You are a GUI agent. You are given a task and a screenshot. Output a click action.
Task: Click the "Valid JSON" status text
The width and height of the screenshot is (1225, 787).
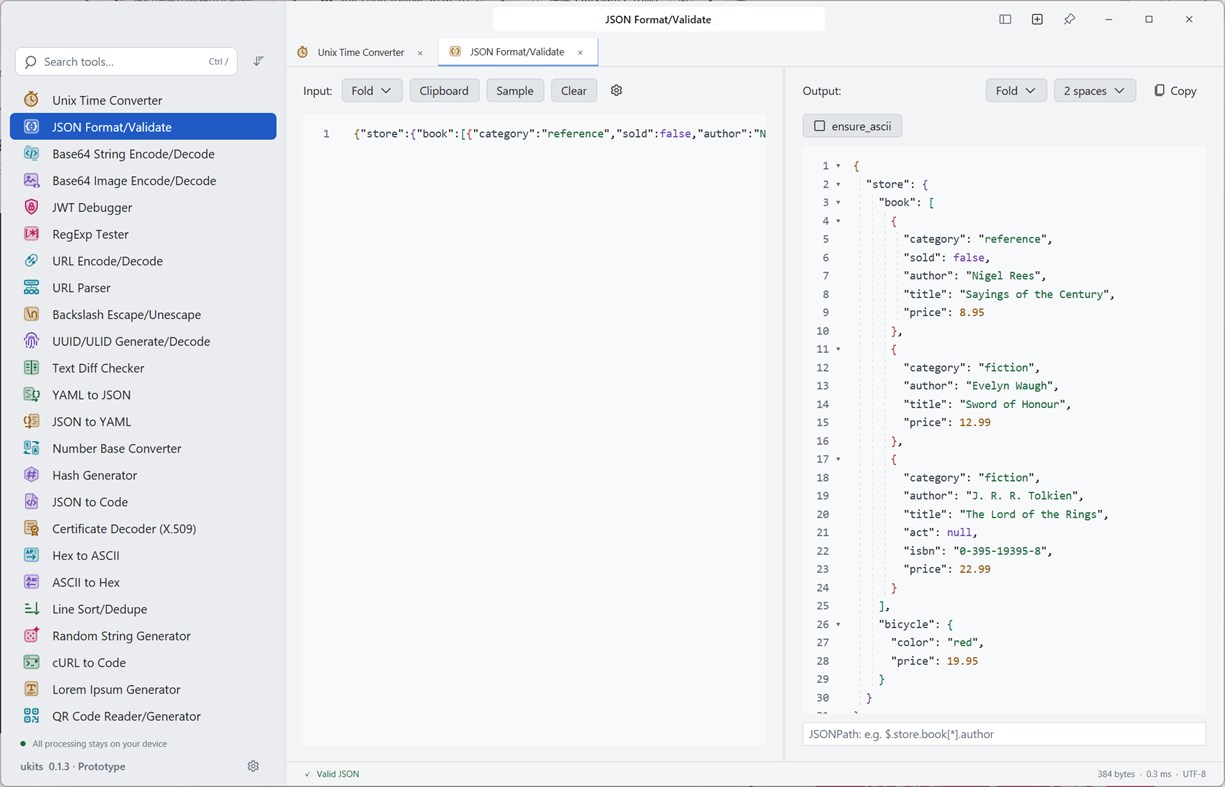(337, 774)
